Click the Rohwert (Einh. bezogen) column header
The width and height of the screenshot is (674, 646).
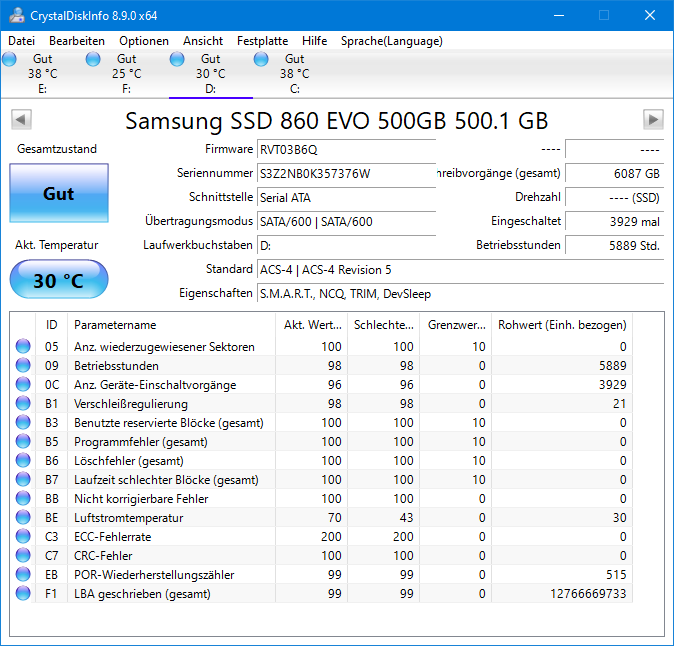(x=562, y=325)
